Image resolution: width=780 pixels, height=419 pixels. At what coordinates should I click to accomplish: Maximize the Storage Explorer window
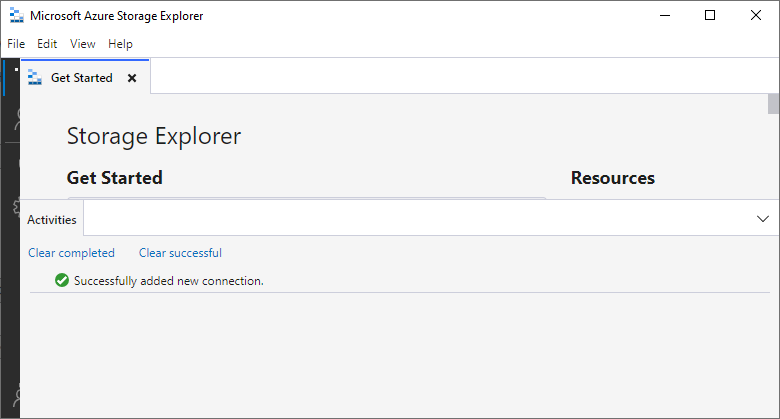point(709,16)
